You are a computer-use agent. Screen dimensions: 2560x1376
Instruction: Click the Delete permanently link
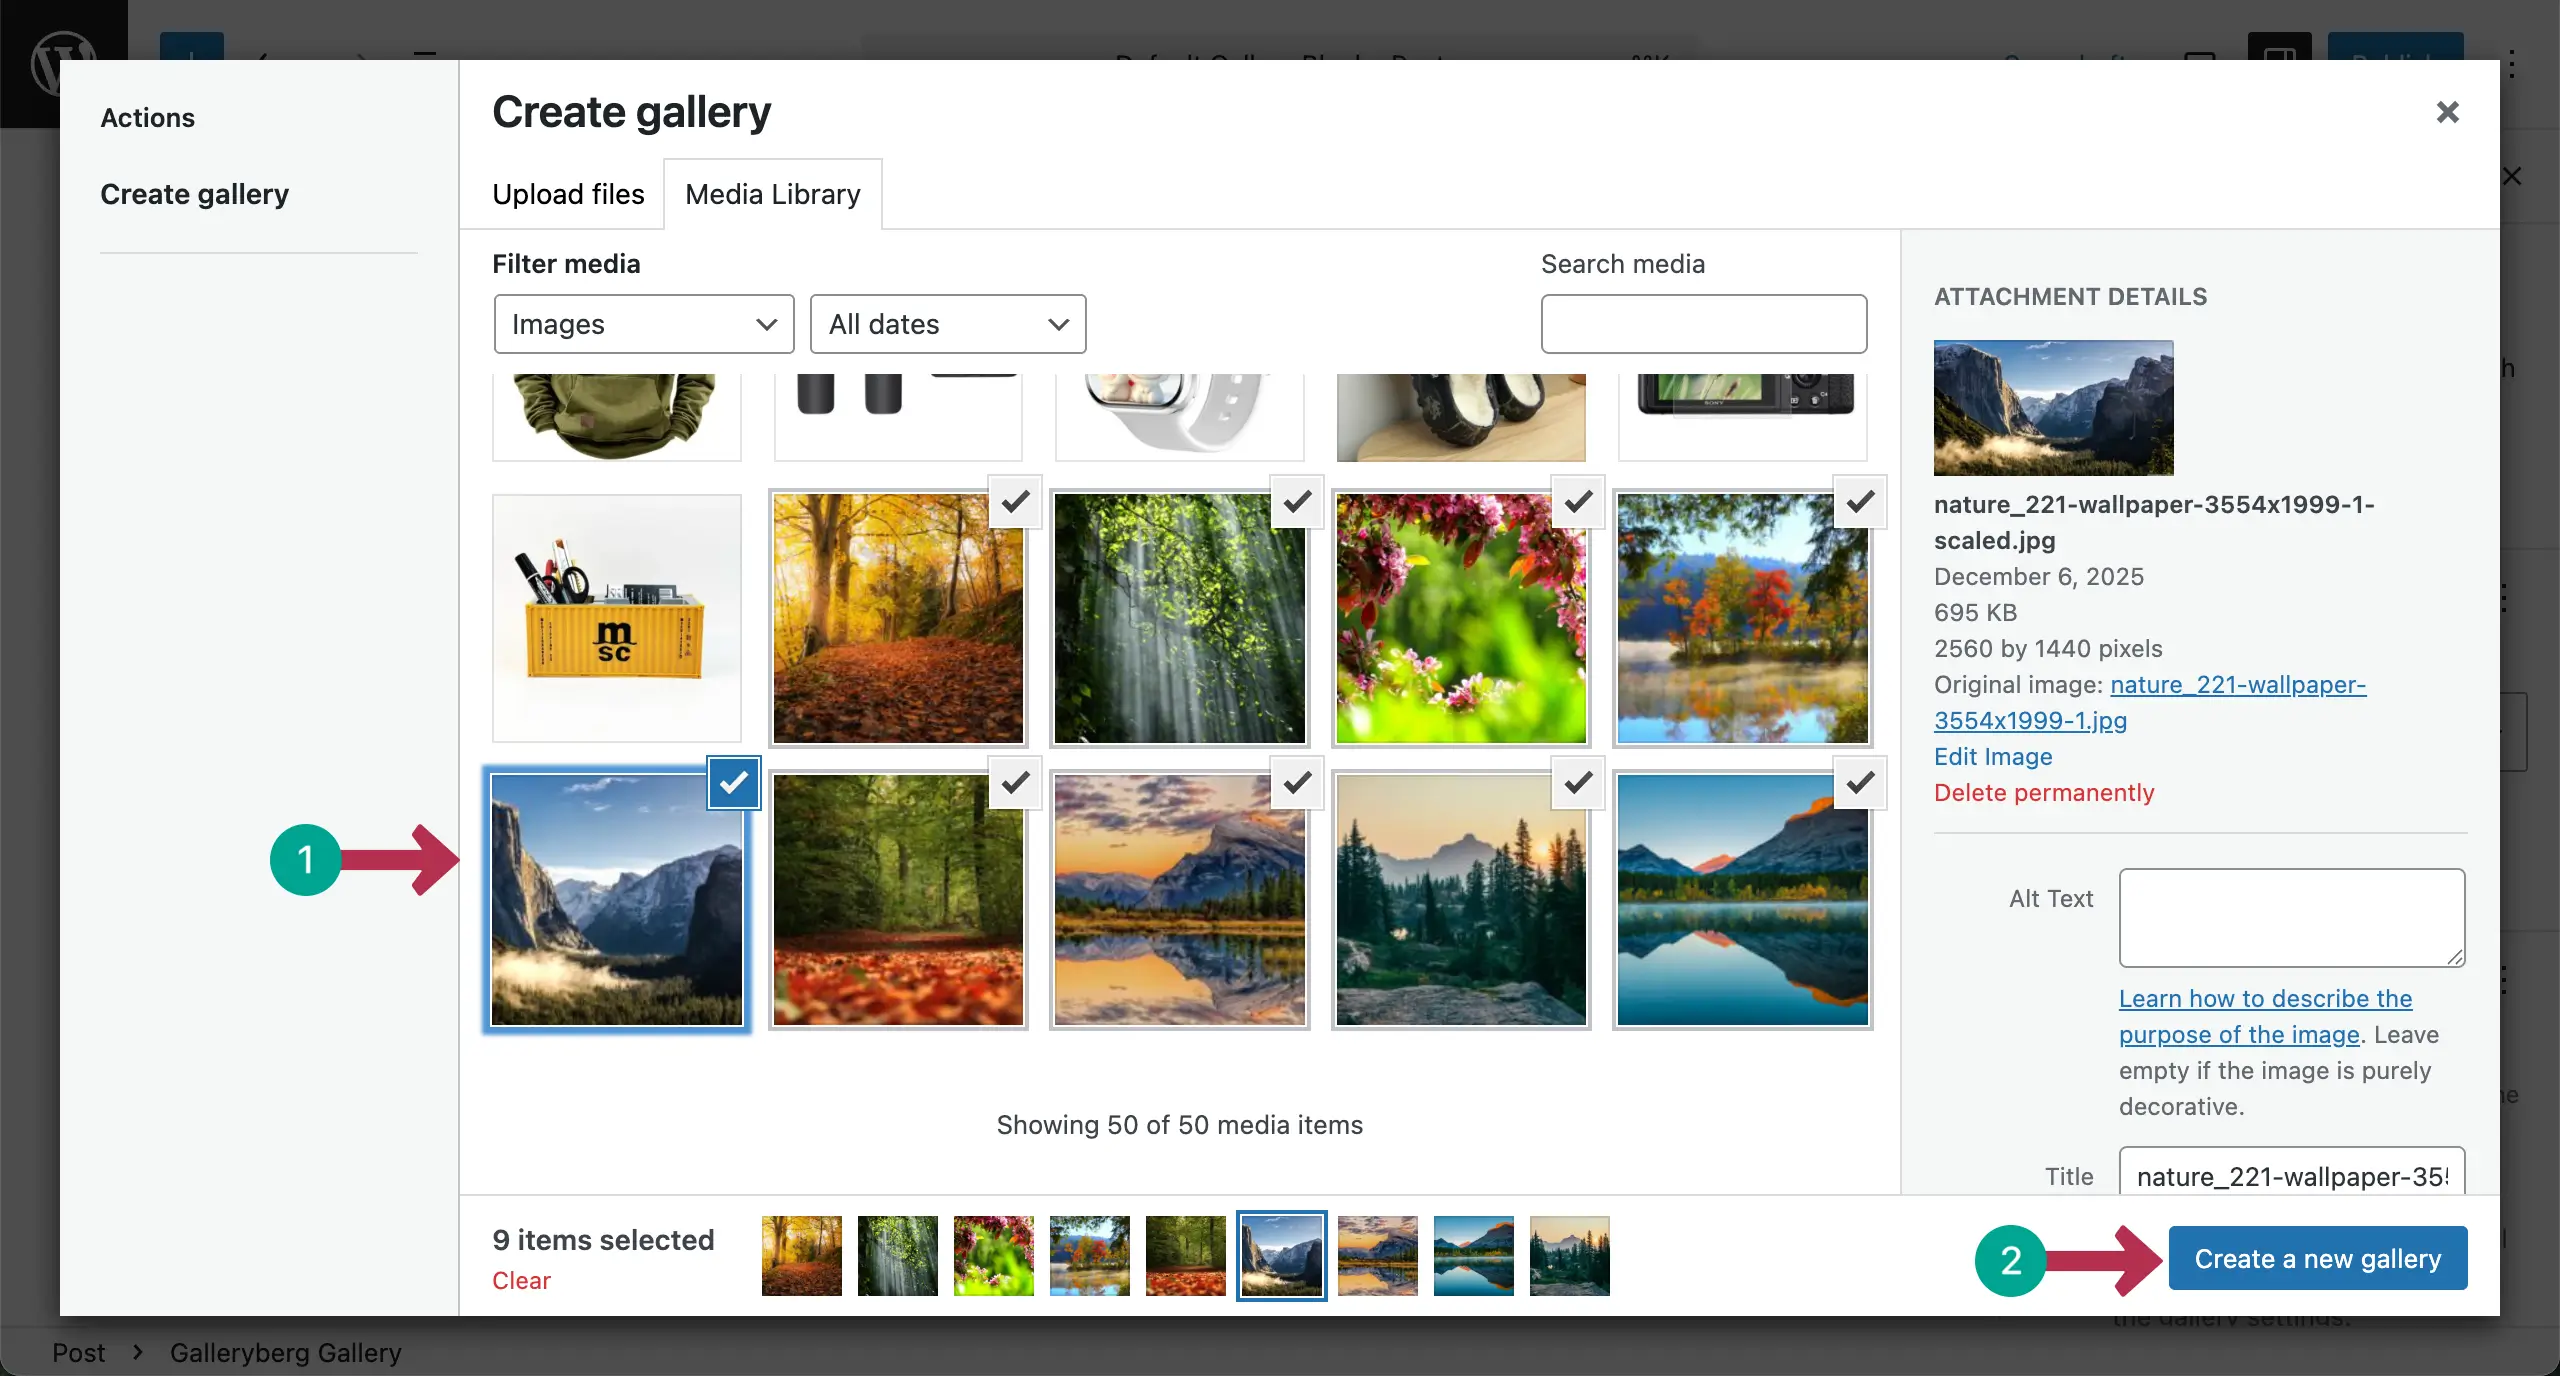click(2043, 792)
